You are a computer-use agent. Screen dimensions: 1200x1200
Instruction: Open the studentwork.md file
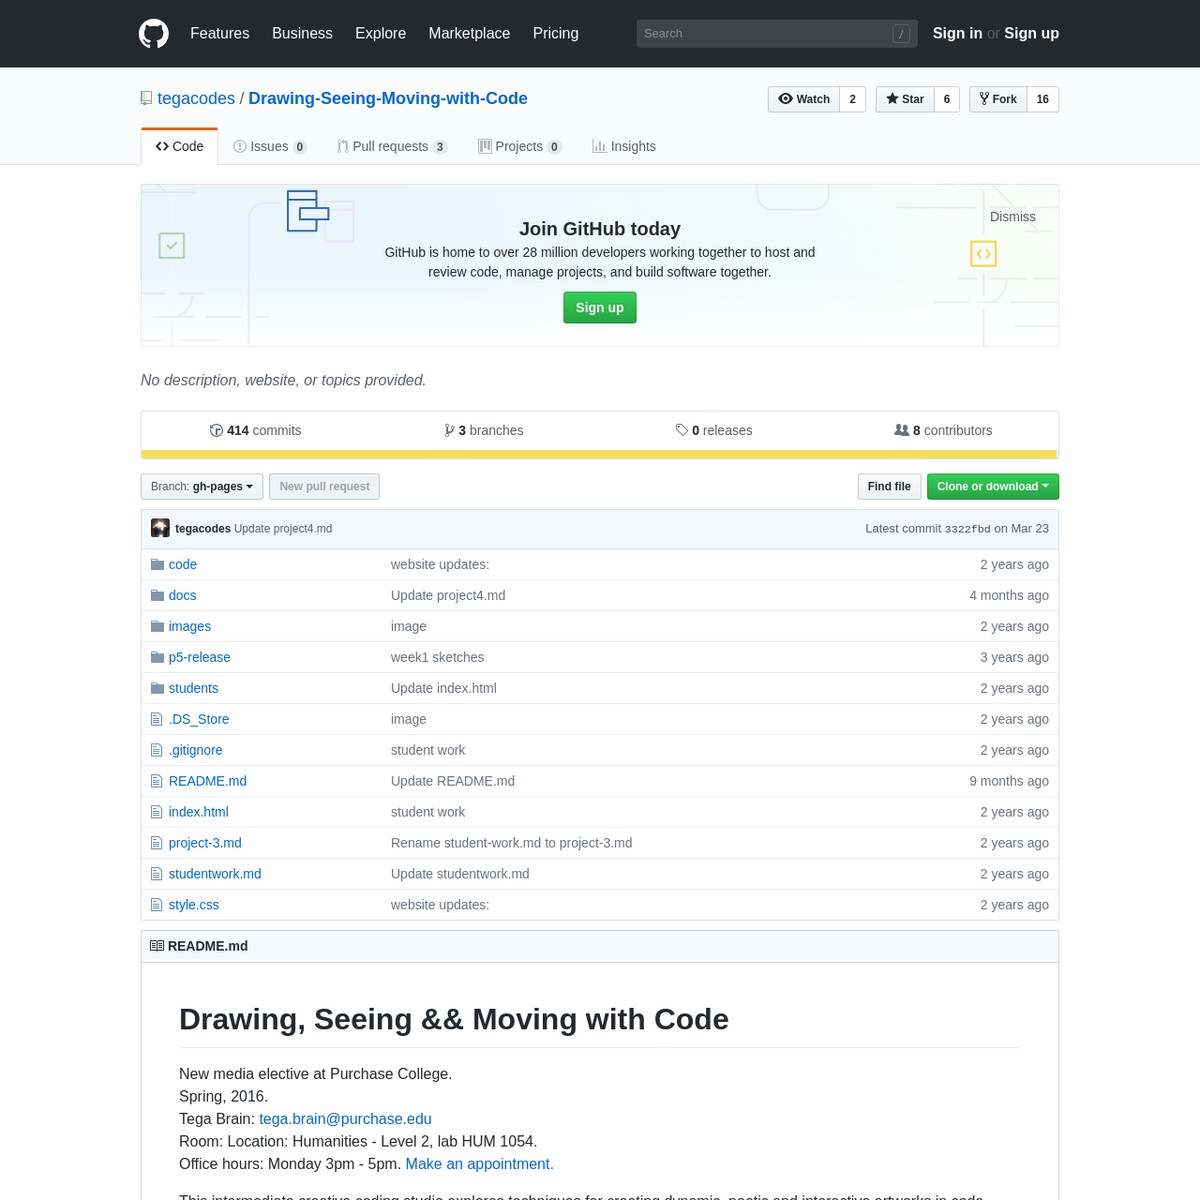tap(215, 874)
